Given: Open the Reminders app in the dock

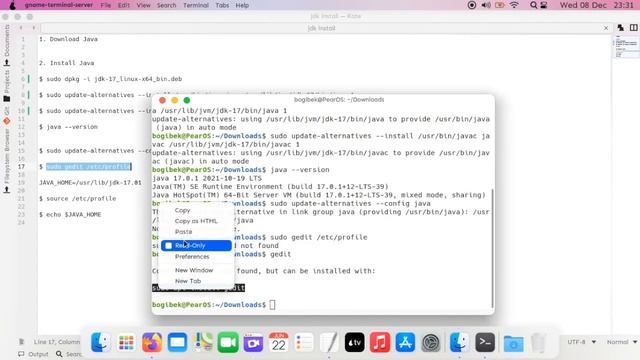Looking at the screenshot, I should (x=304, y=342).
